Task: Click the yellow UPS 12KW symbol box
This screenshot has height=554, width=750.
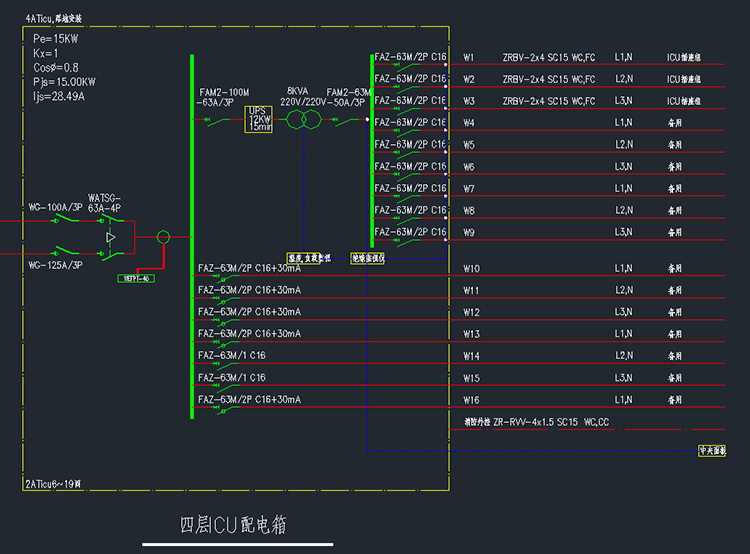Action: click(x=258, y=119)
